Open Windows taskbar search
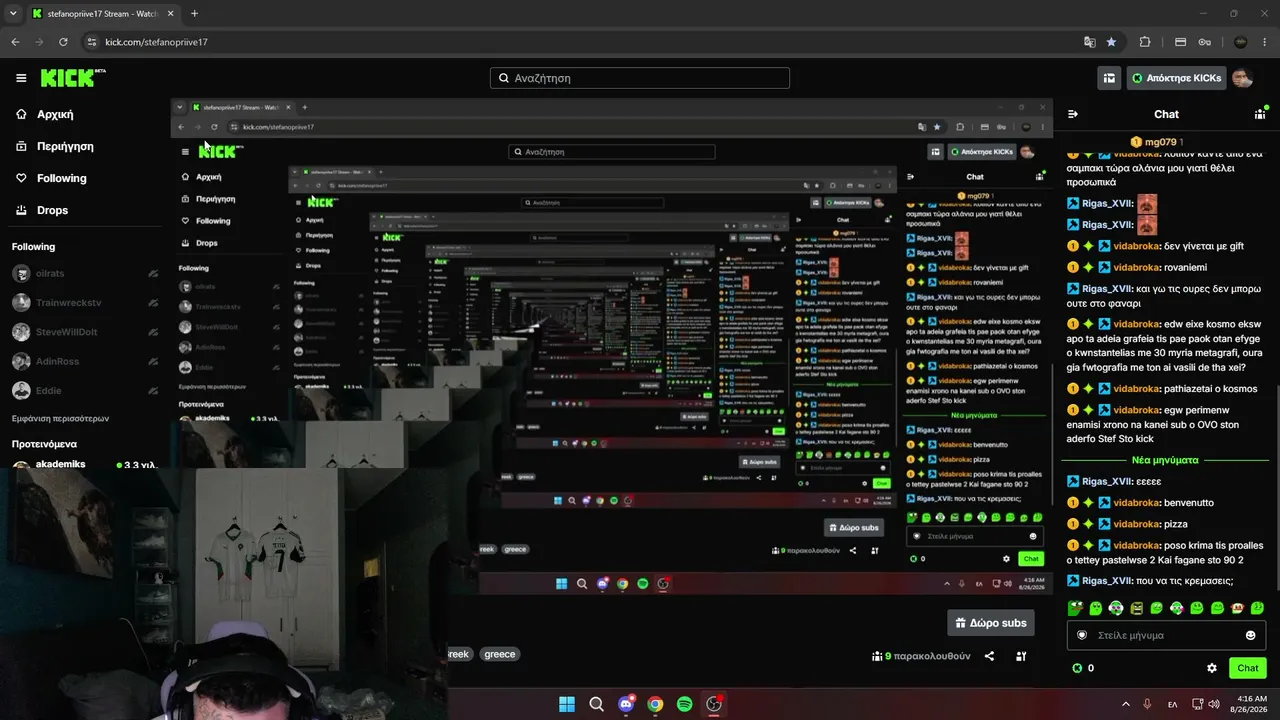 [597, 704]
